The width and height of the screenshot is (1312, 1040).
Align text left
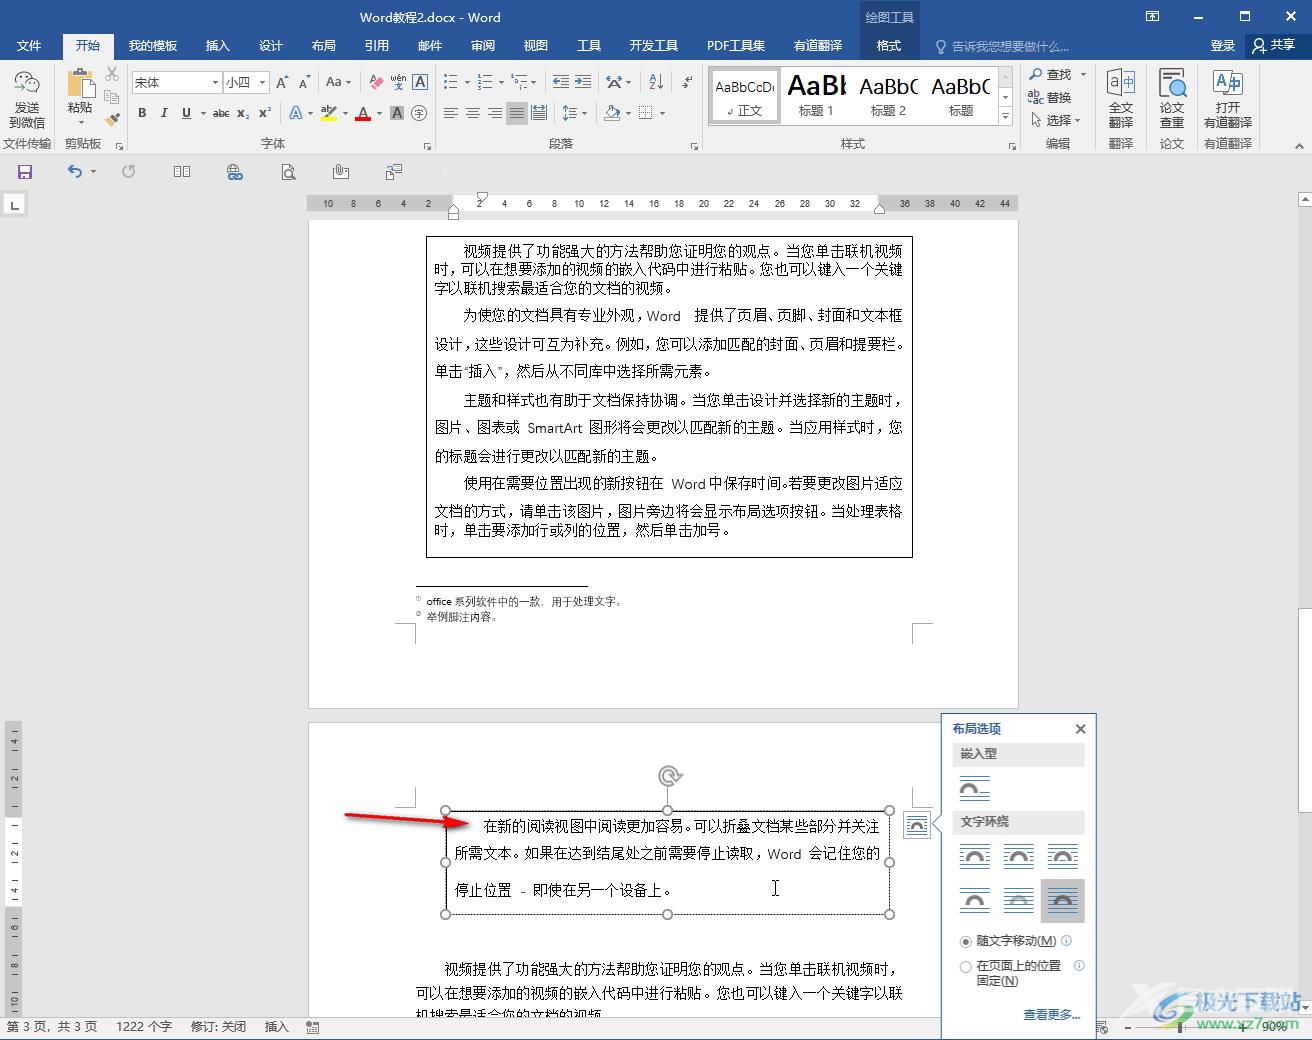[x=451, y=113]
